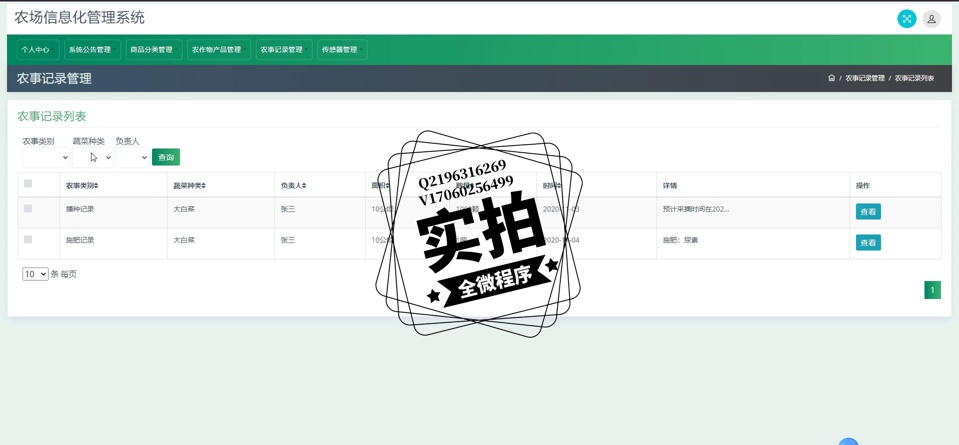Open the 农事类别 filter dropdown
This screenshot has height=445, width=959.
click(46, 157)
